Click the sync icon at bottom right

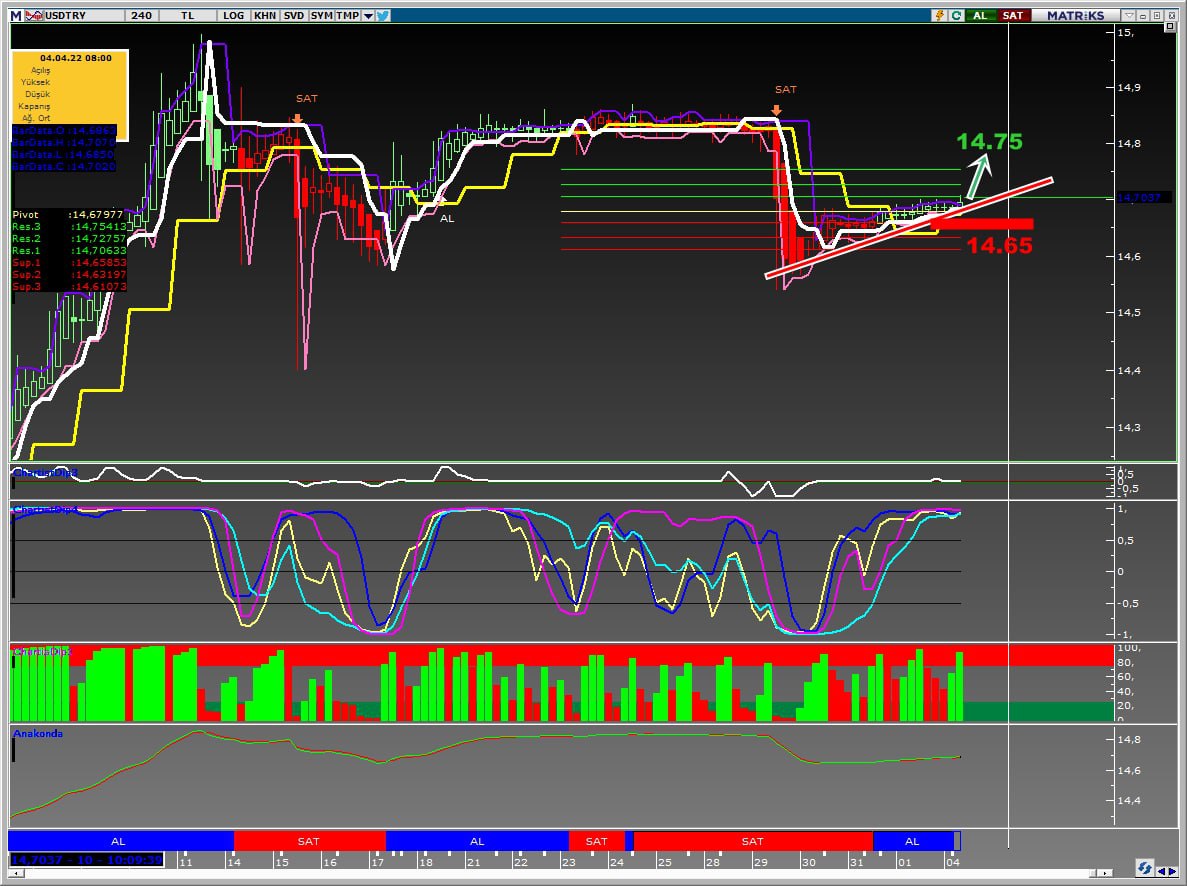1144,867
